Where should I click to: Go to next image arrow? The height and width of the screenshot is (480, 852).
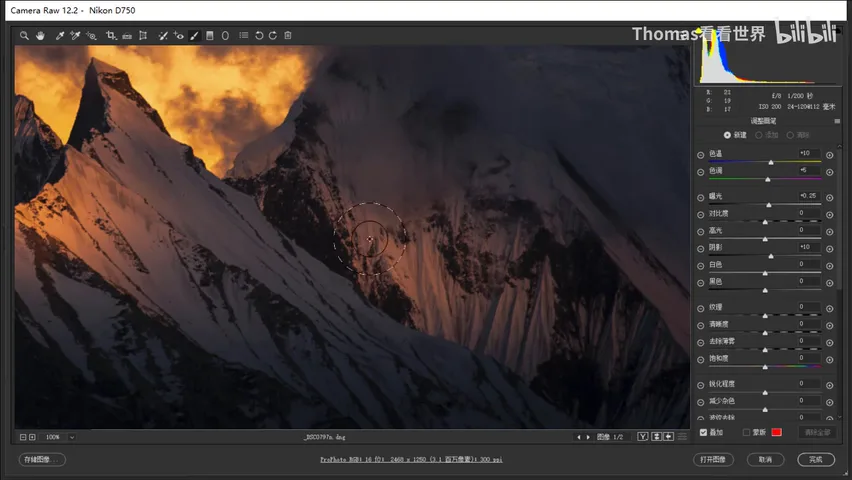(x=588, y=437)
